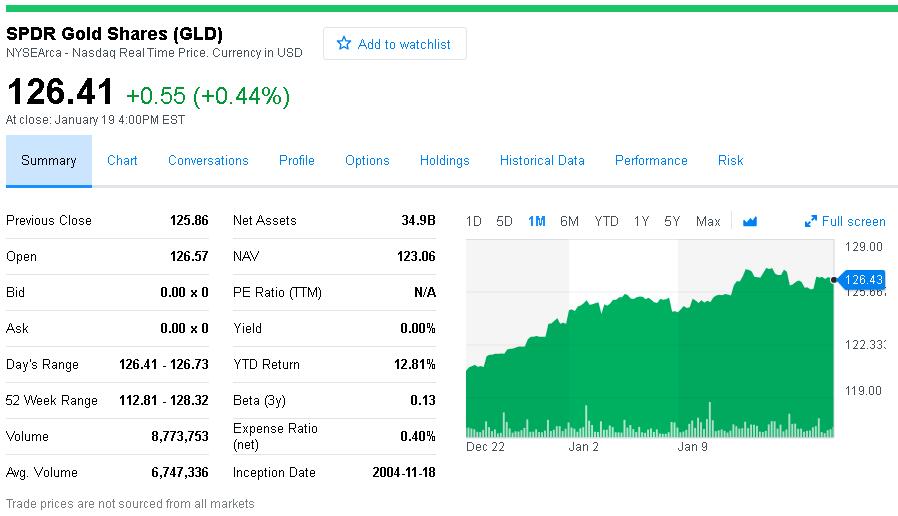The image size is (898, 516).
Task: Click the Full screen expand arrows icon
Action: point(811,222)
